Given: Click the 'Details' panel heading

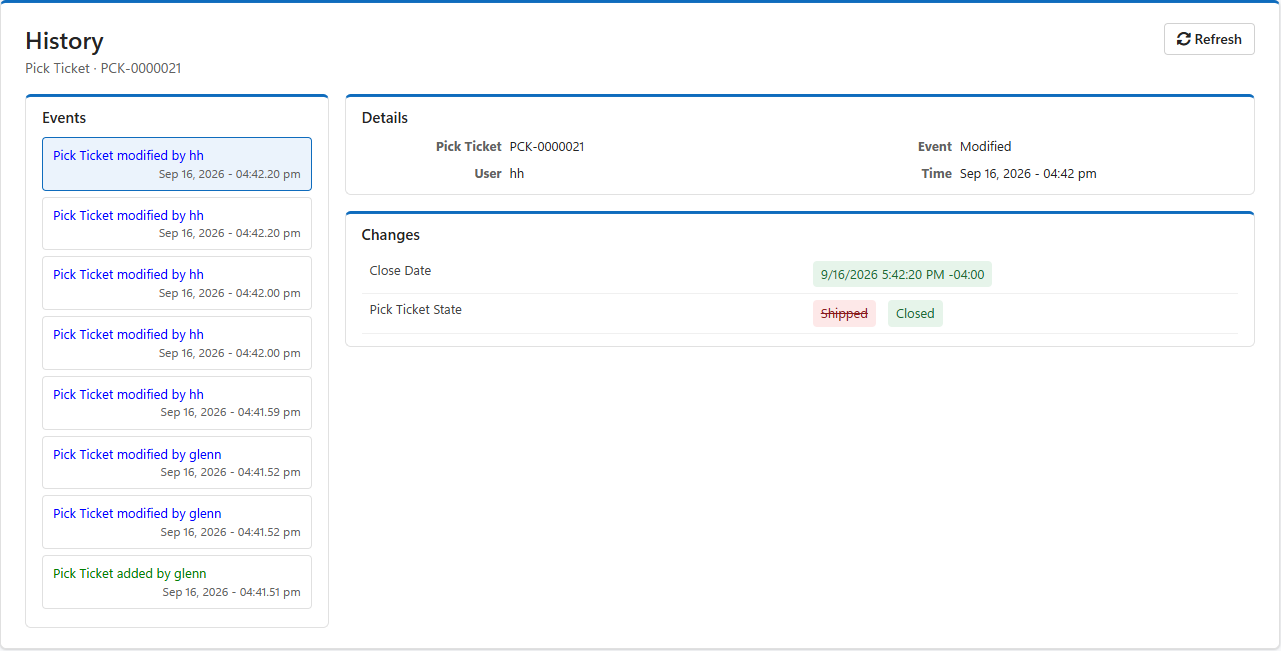Looking at the screenshot, I should tap(385, 118).
